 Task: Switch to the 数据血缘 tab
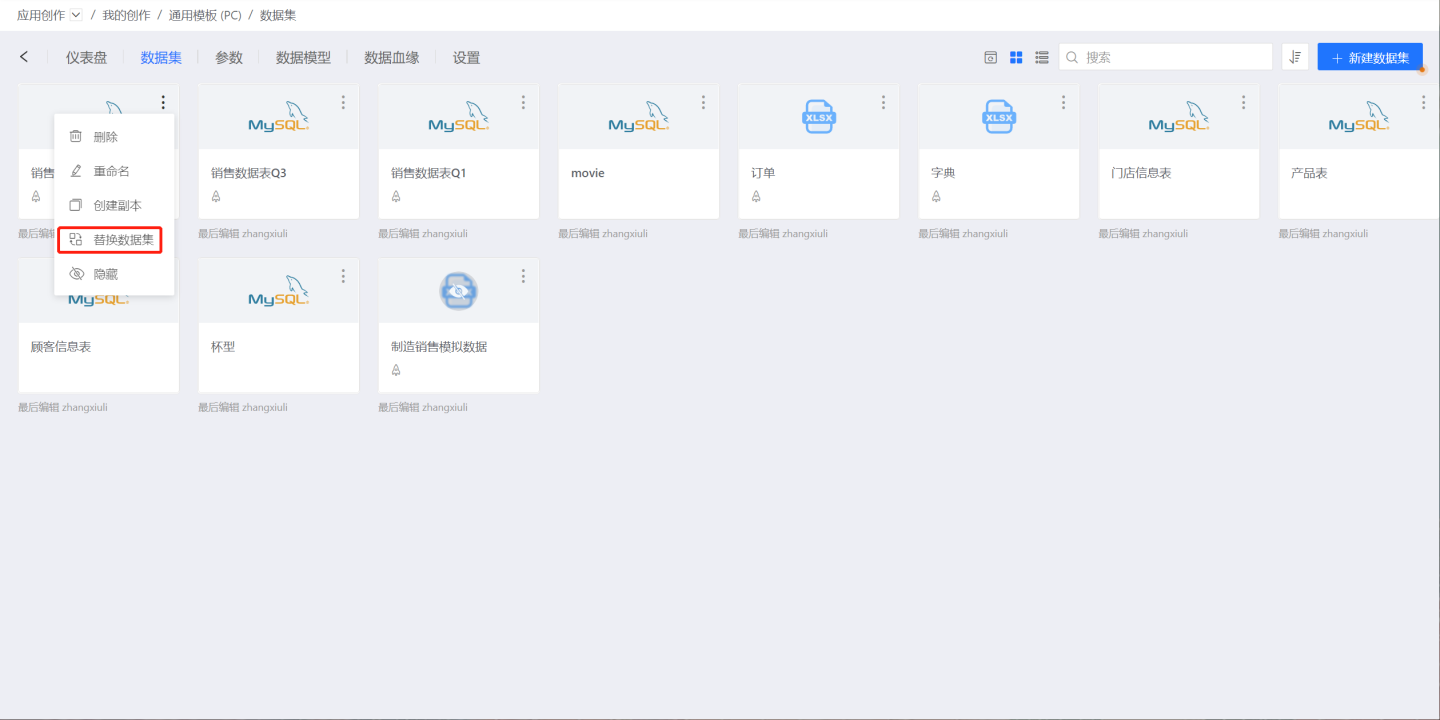pos(391,58)
